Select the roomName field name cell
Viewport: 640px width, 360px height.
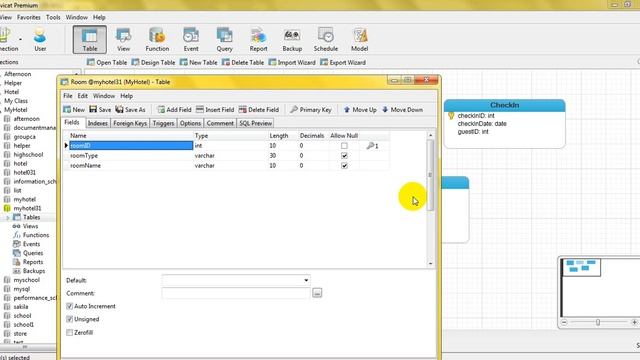tap(131, 165)
